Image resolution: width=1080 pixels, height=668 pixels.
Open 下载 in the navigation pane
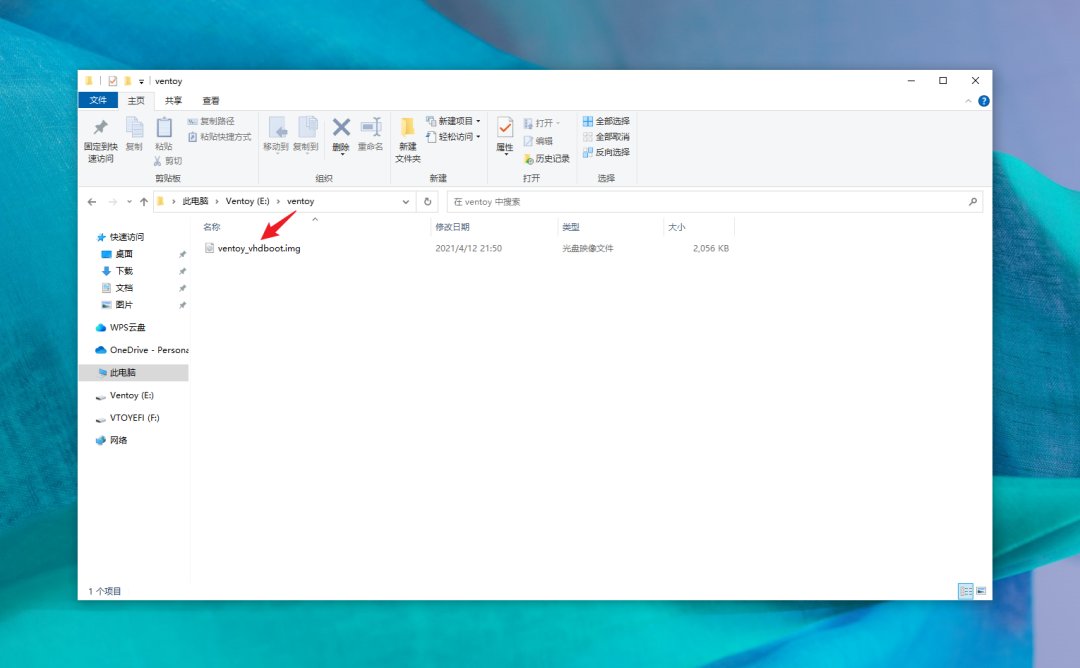pyautogui.click(x=124, y=271)
